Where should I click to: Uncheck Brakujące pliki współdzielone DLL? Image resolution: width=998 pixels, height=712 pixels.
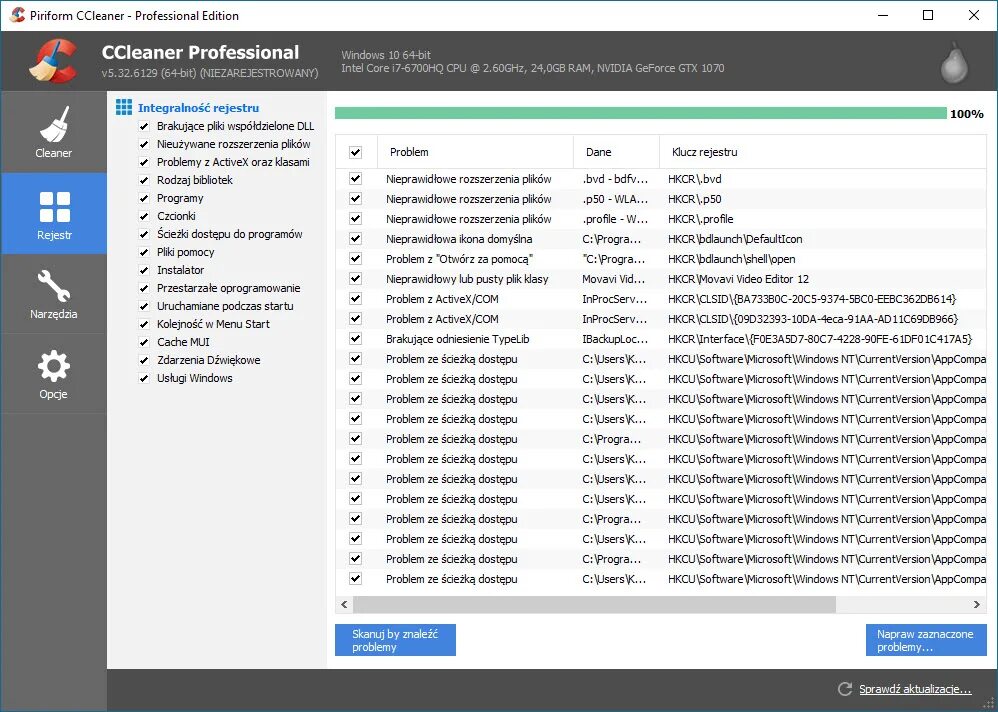pyautogui.click(x=144, y=126)
